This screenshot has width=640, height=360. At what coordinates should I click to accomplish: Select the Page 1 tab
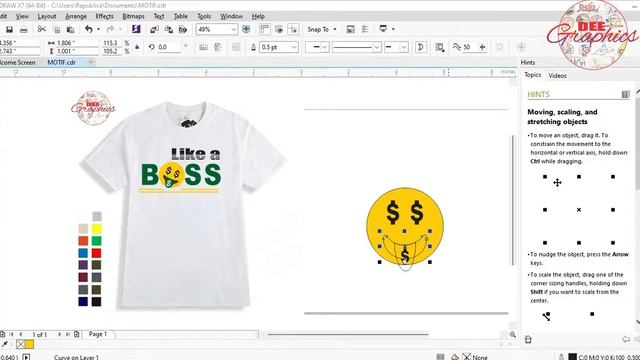point(98,334)
